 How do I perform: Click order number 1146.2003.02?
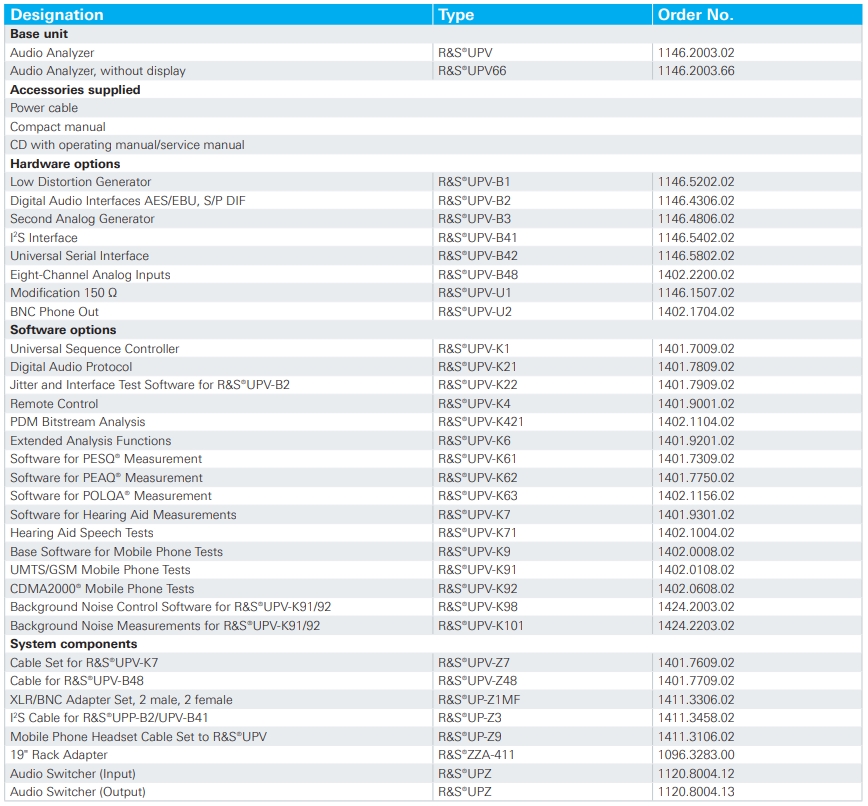[696, 53]
